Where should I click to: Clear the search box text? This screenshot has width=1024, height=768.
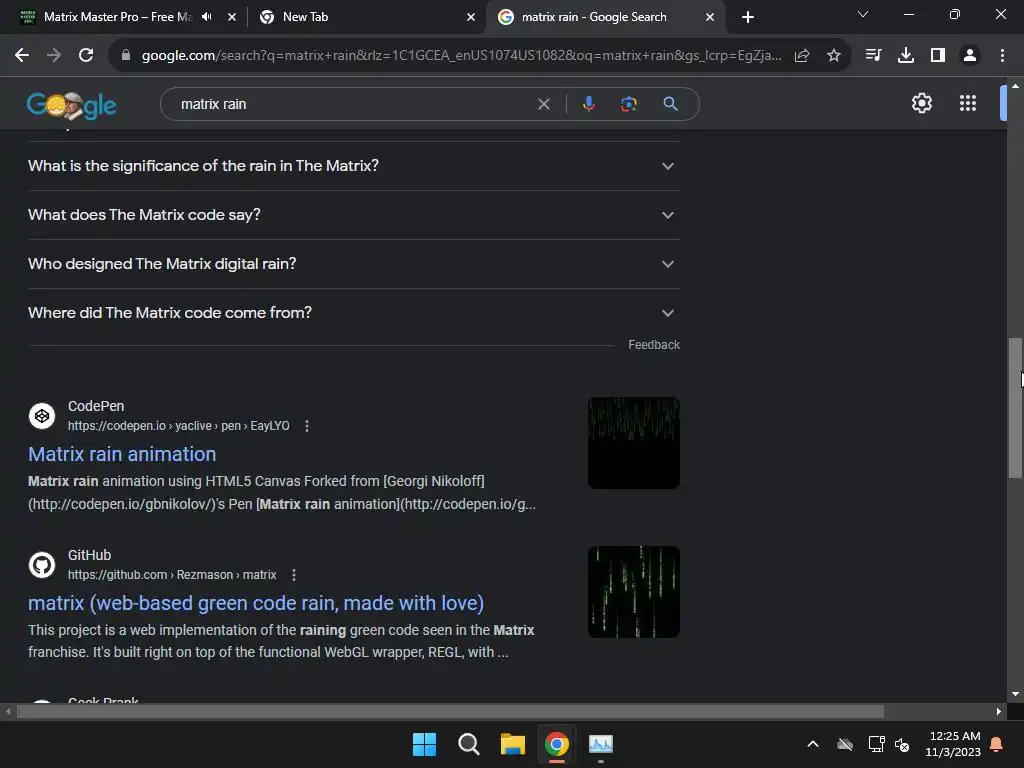(x=543, y=104)
